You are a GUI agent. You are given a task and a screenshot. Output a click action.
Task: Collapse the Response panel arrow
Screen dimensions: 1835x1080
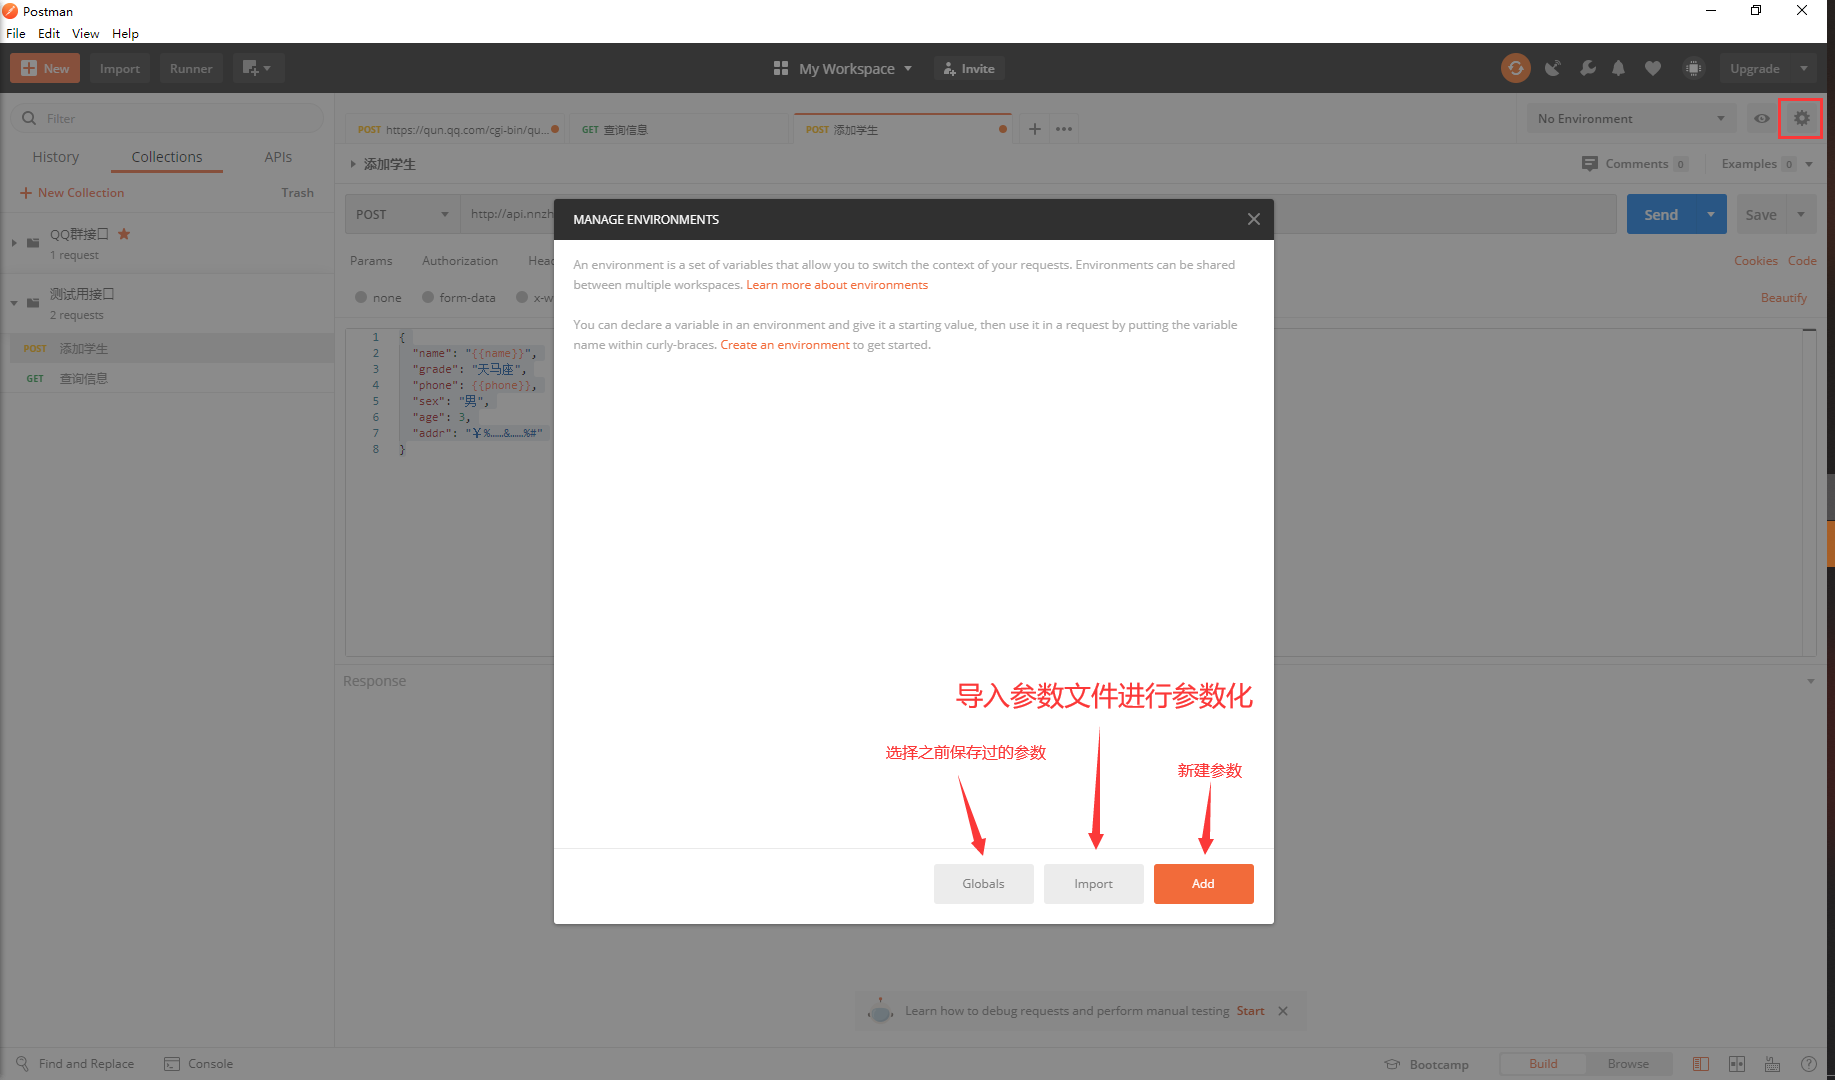[x=1810, y=681]
